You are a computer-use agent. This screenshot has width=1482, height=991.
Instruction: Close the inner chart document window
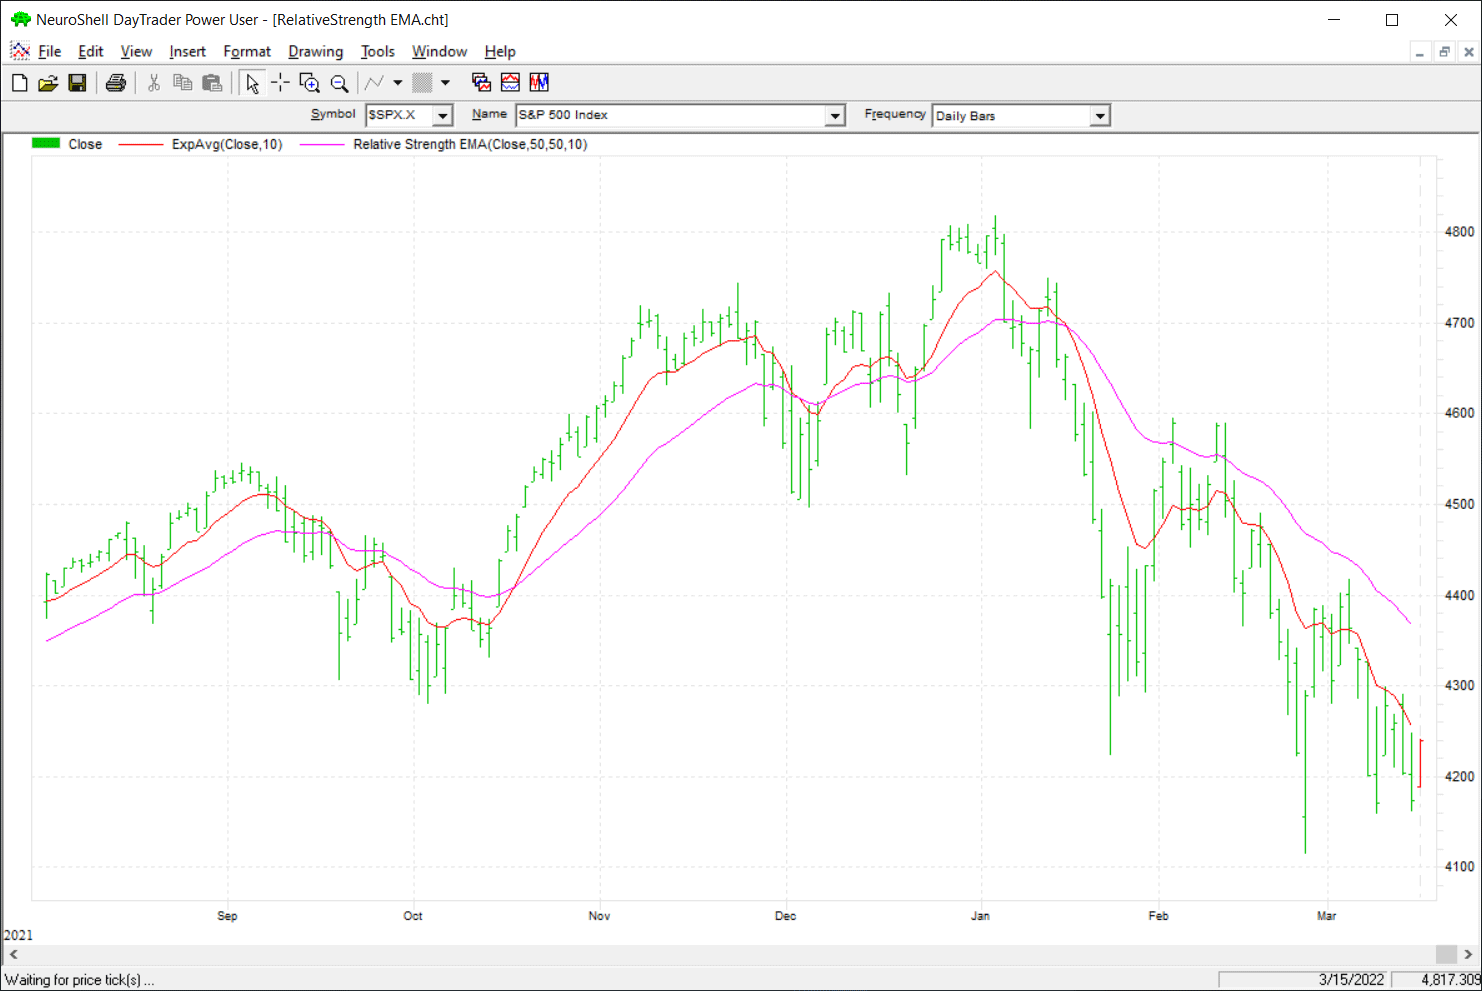point(1469,52)
